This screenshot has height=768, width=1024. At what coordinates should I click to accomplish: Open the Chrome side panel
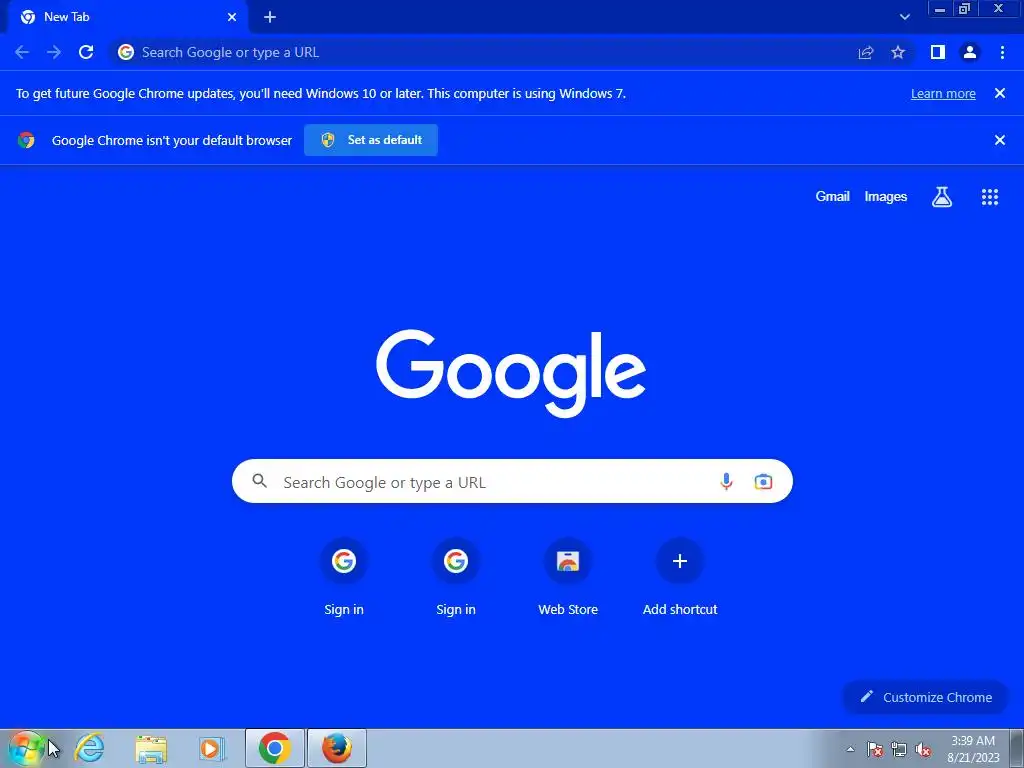[x=938, y=52]
